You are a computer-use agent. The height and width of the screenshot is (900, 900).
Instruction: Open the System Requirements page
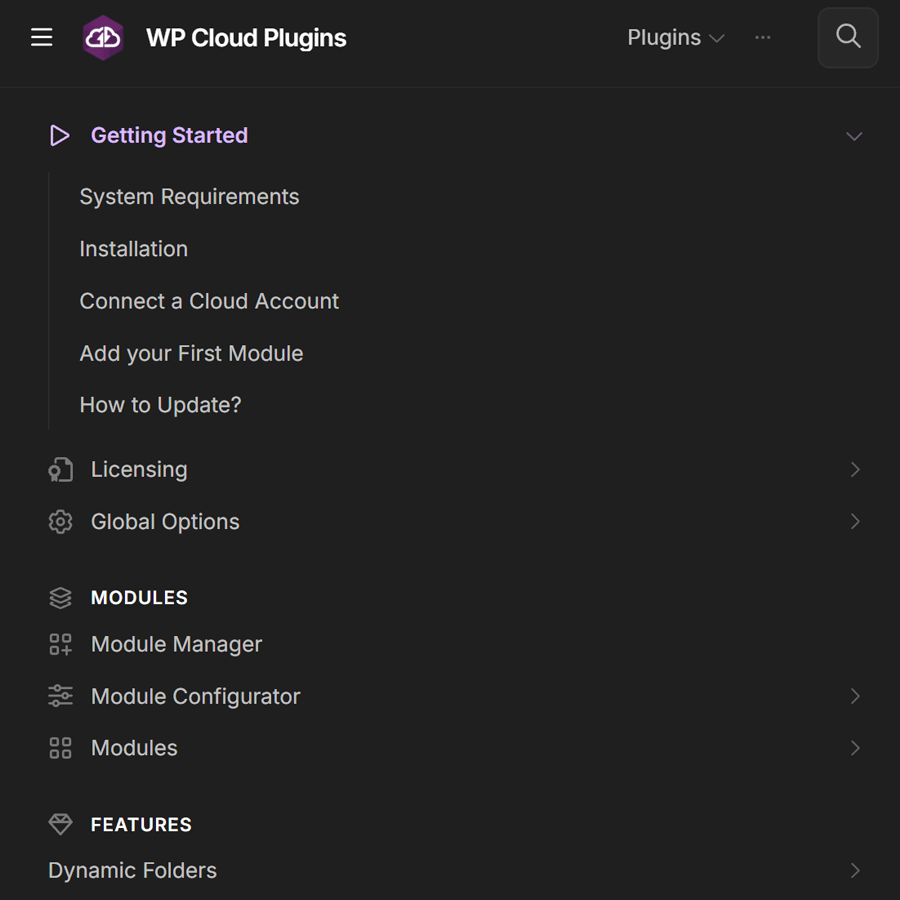coord(189,197)
